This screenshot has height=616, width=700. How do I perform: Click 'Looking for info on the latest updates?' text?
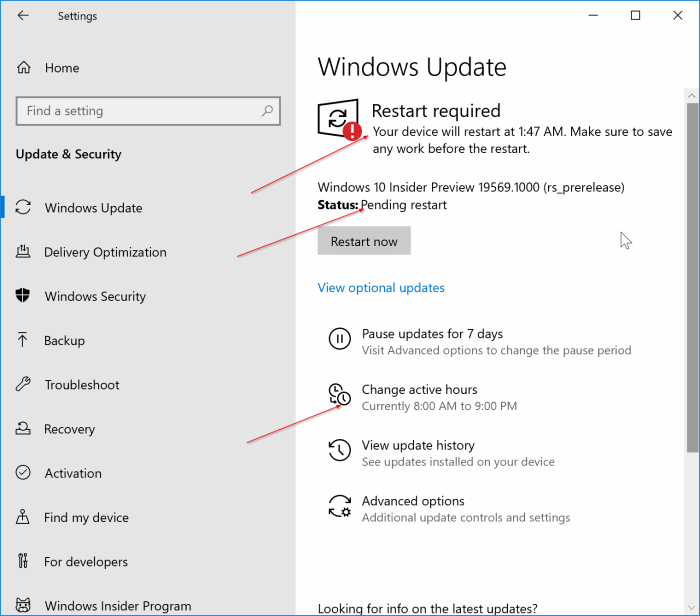click(x=427, y=608)
